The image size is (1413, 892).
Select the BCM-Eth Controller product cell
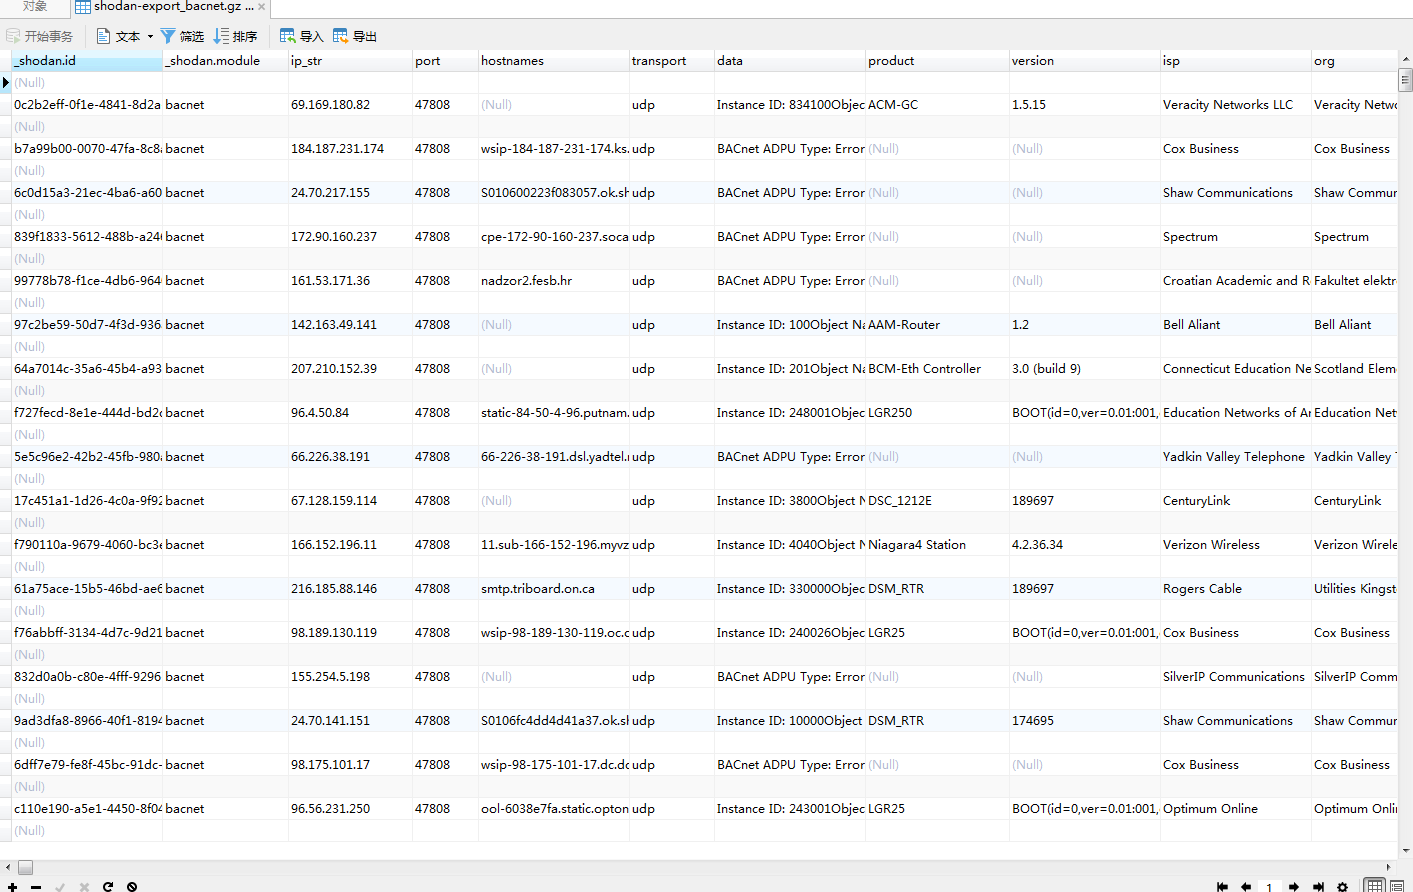pyautogui.click(x=937, y=369)
